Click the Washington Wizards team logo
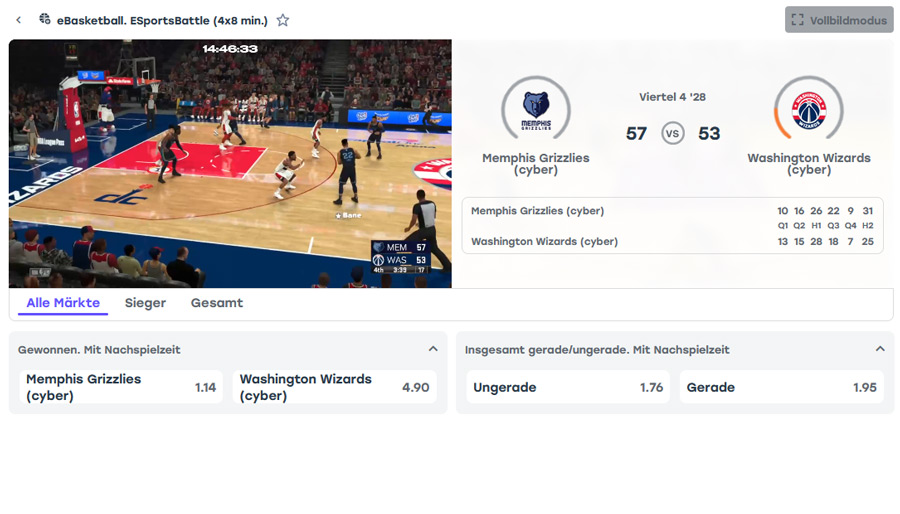Screen dimensions: 900x514 click(x=809, y=110)
